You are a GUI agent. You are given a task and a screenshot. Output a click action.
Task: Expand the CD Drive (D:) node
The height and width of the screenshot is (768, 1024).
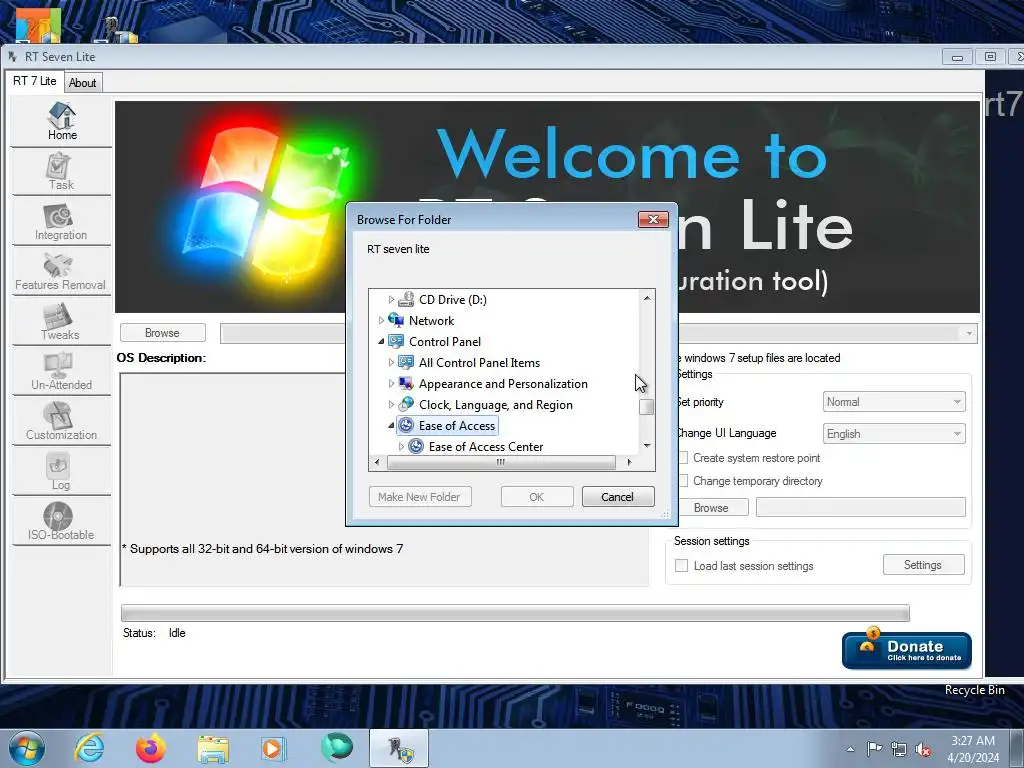tap(391, 300)
